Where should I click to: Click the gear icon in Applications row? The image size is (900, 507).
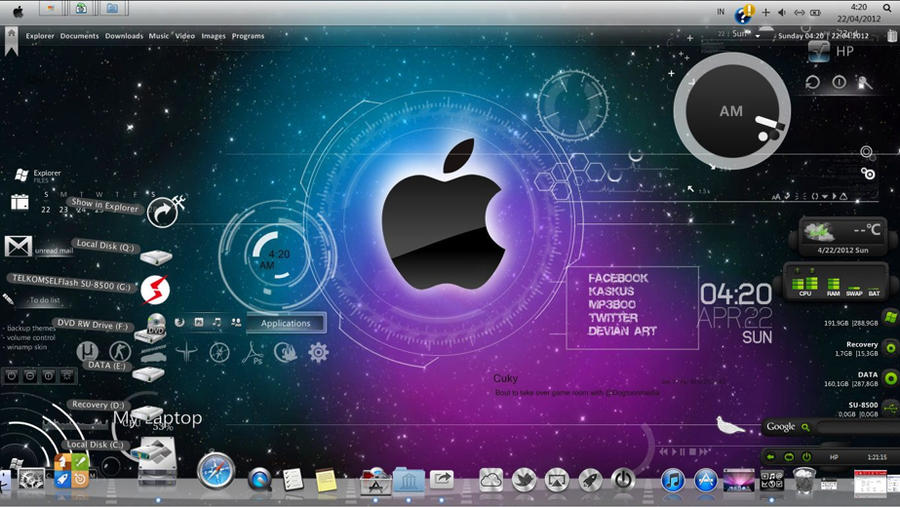tap(318, 352)
